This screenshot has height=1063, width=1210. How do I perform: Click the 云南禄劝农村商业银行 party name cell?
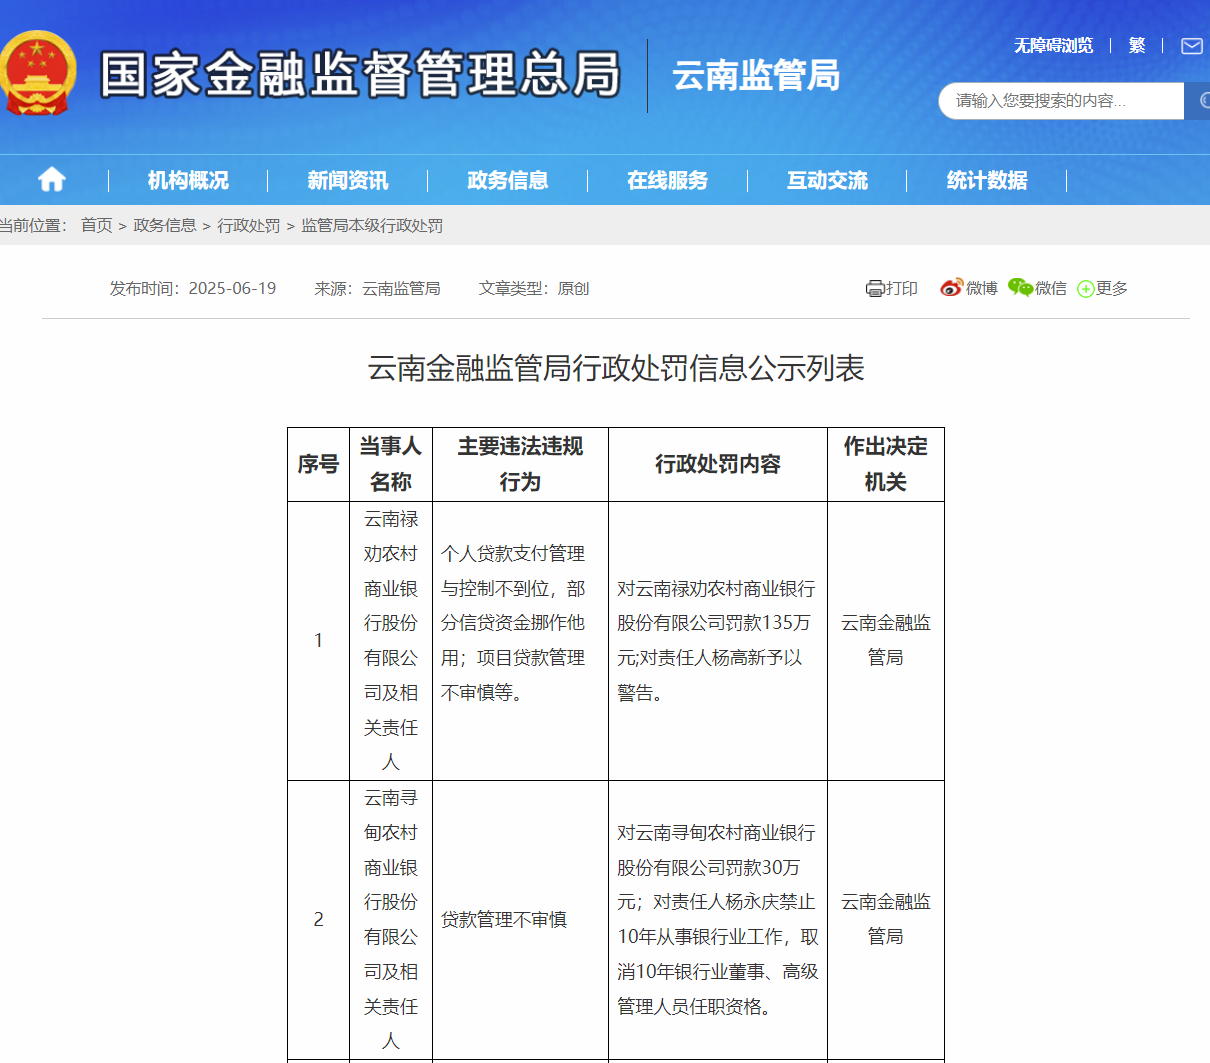(x=391, y=641)
